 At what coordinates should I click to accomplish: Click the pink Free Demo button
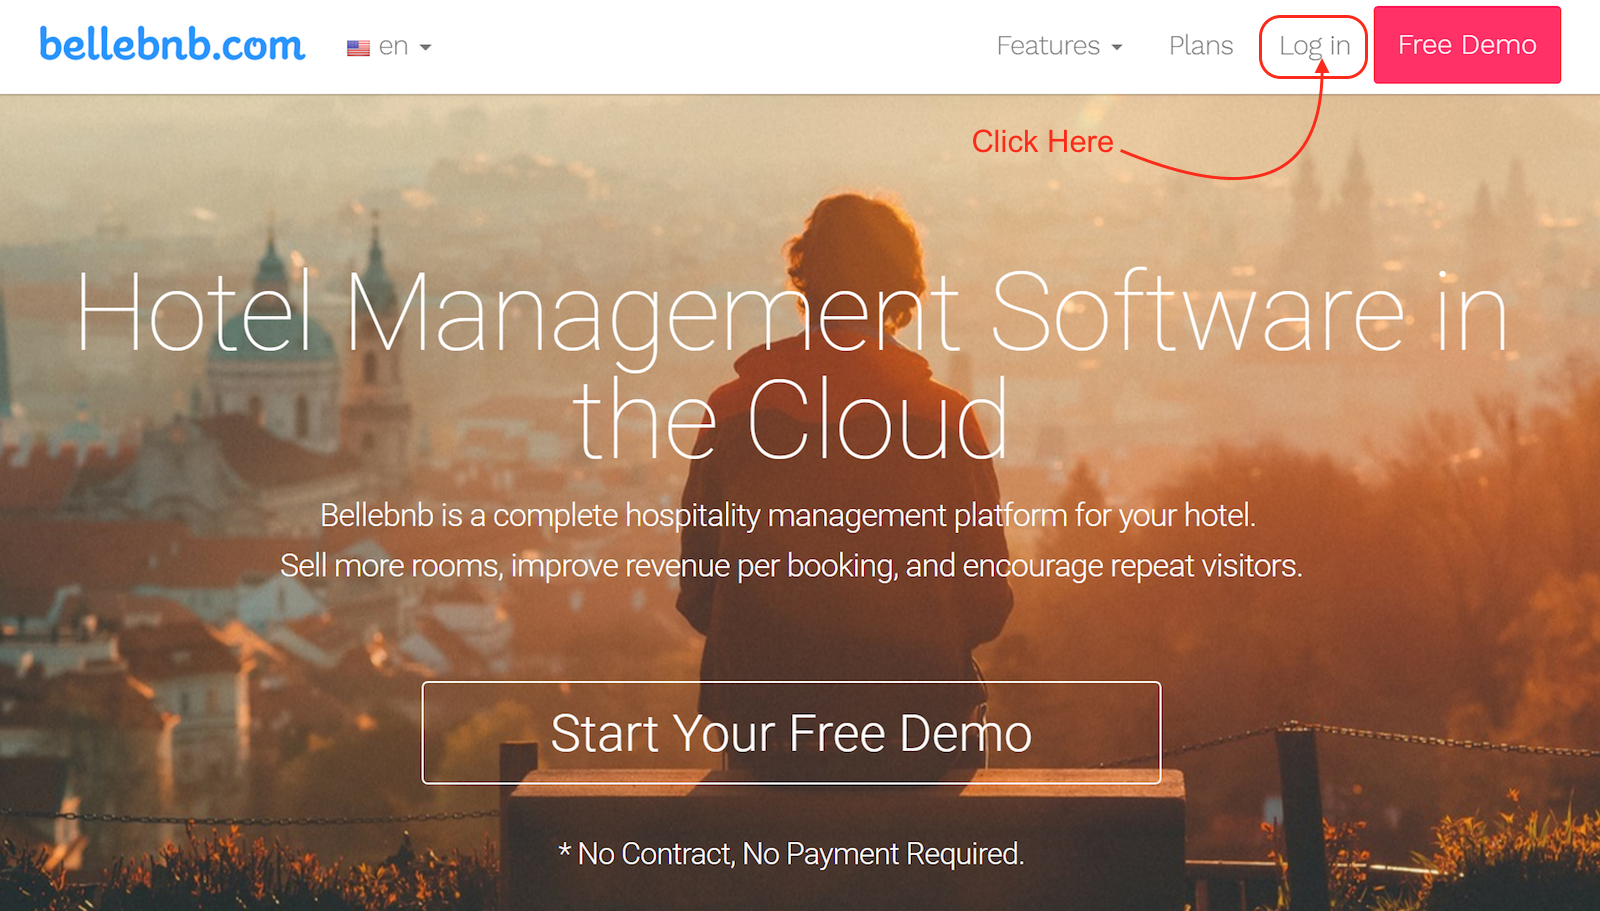(1467, 45)
